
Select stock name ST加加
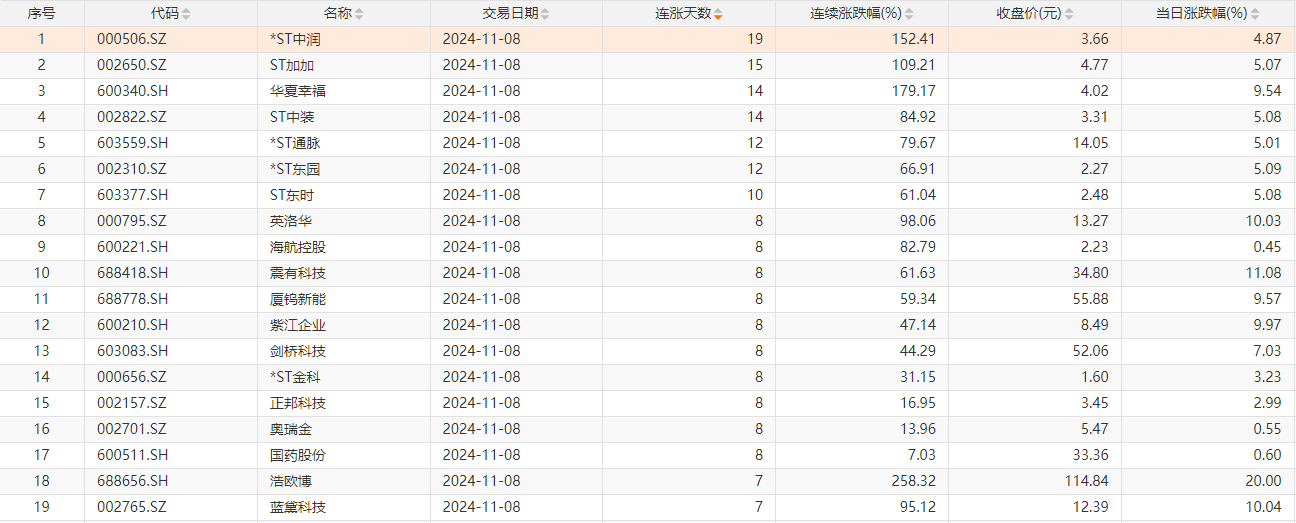tap(292, 65)
